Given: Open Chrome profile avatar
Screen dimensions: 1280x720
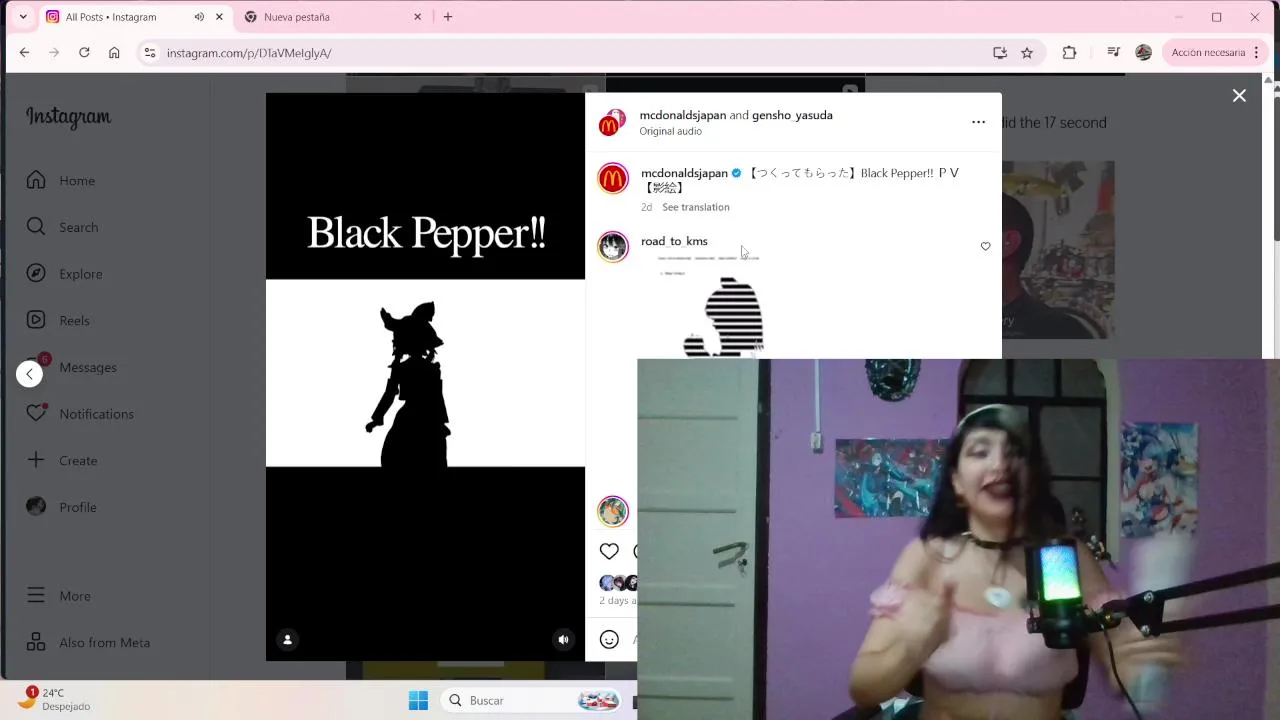Looking at the screenshot, I should click(1144, 53).
